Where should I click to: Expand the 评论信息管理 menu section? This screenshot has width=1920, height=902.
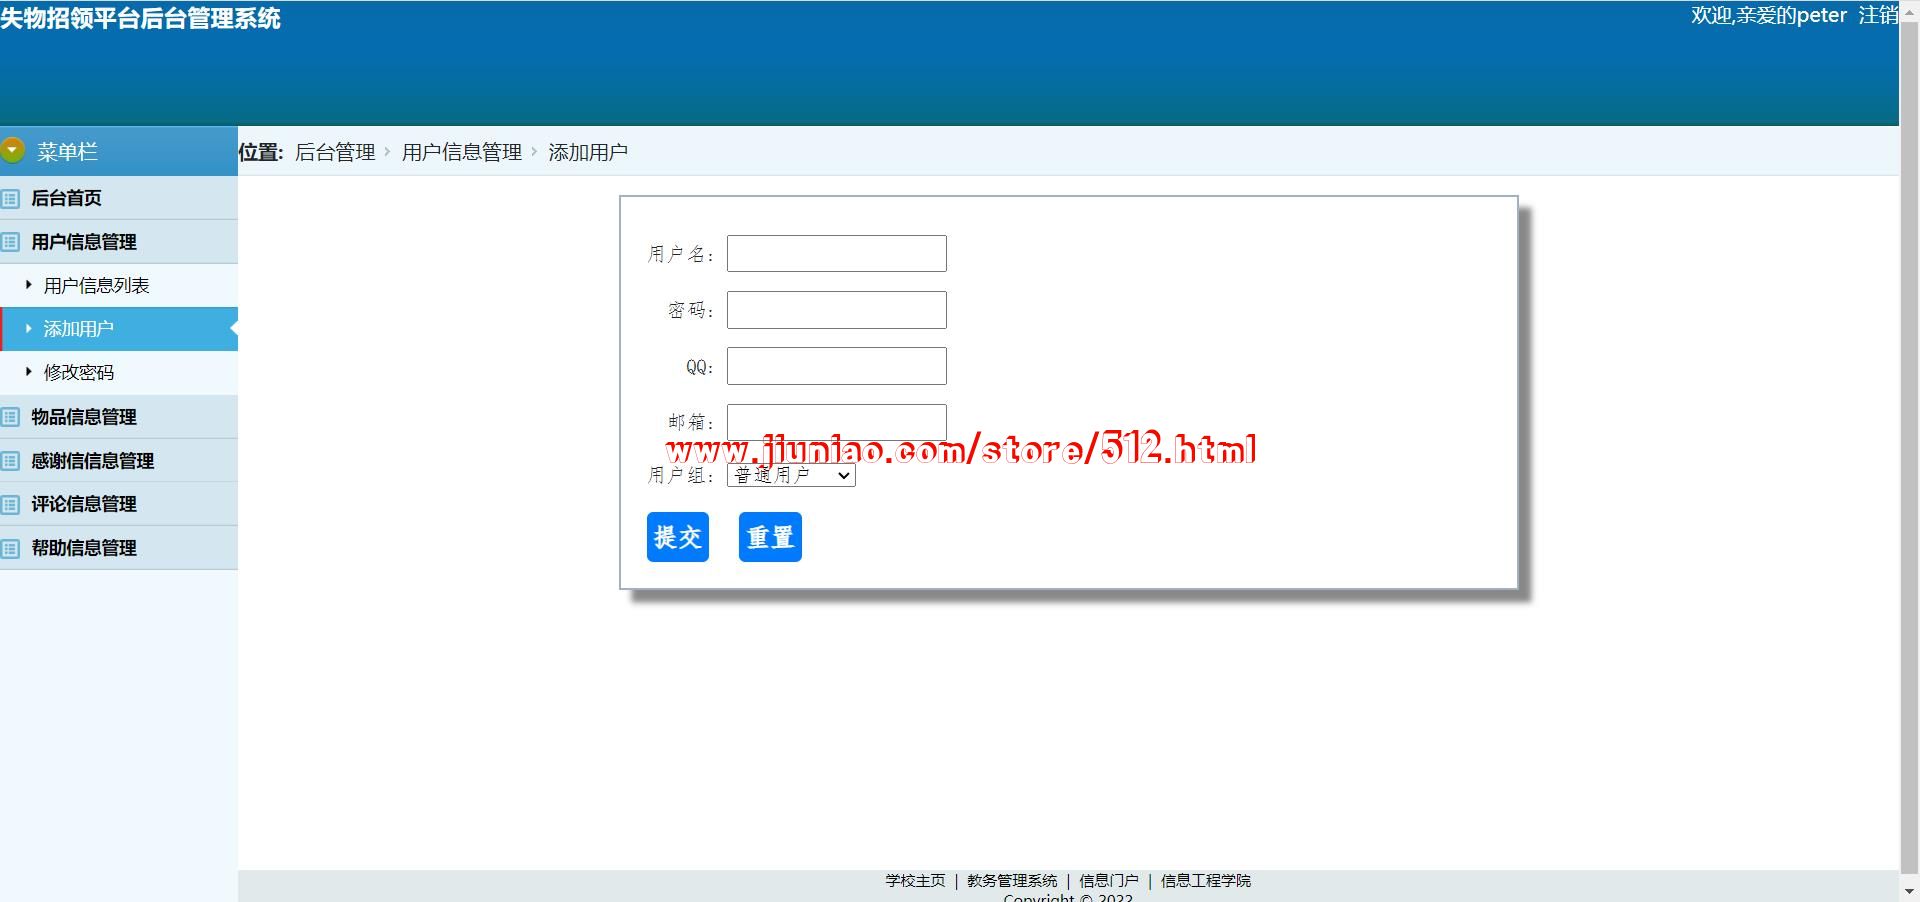[119, 504]
